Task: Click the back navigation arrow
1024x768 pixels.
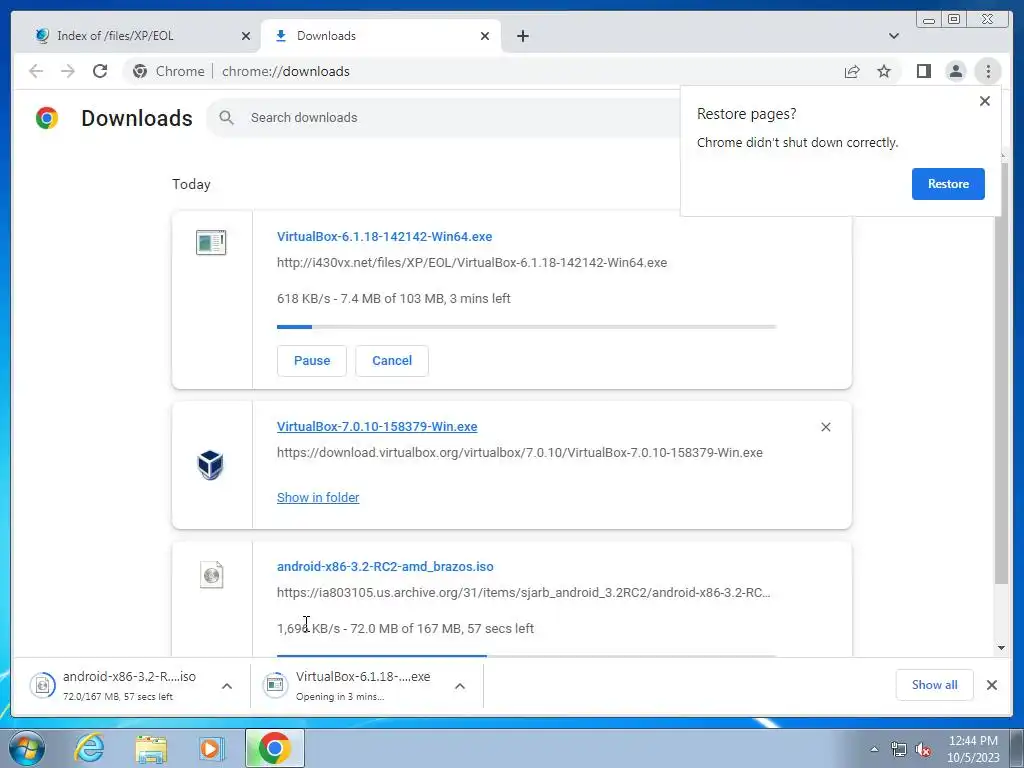Action: (36, 71)
